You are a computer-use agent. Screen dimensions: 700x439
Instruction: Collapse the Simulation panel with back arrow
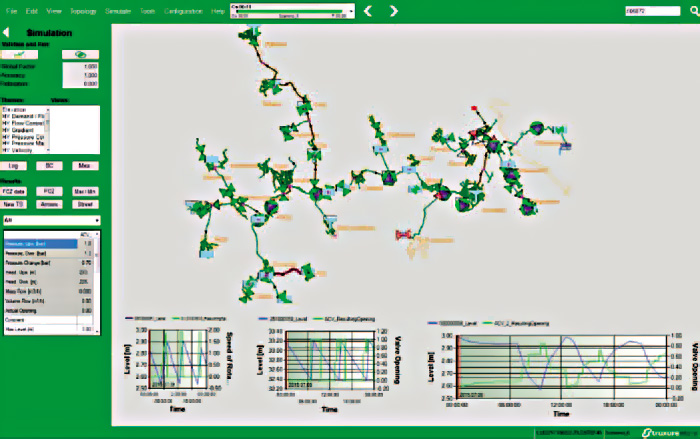(8, 33)
